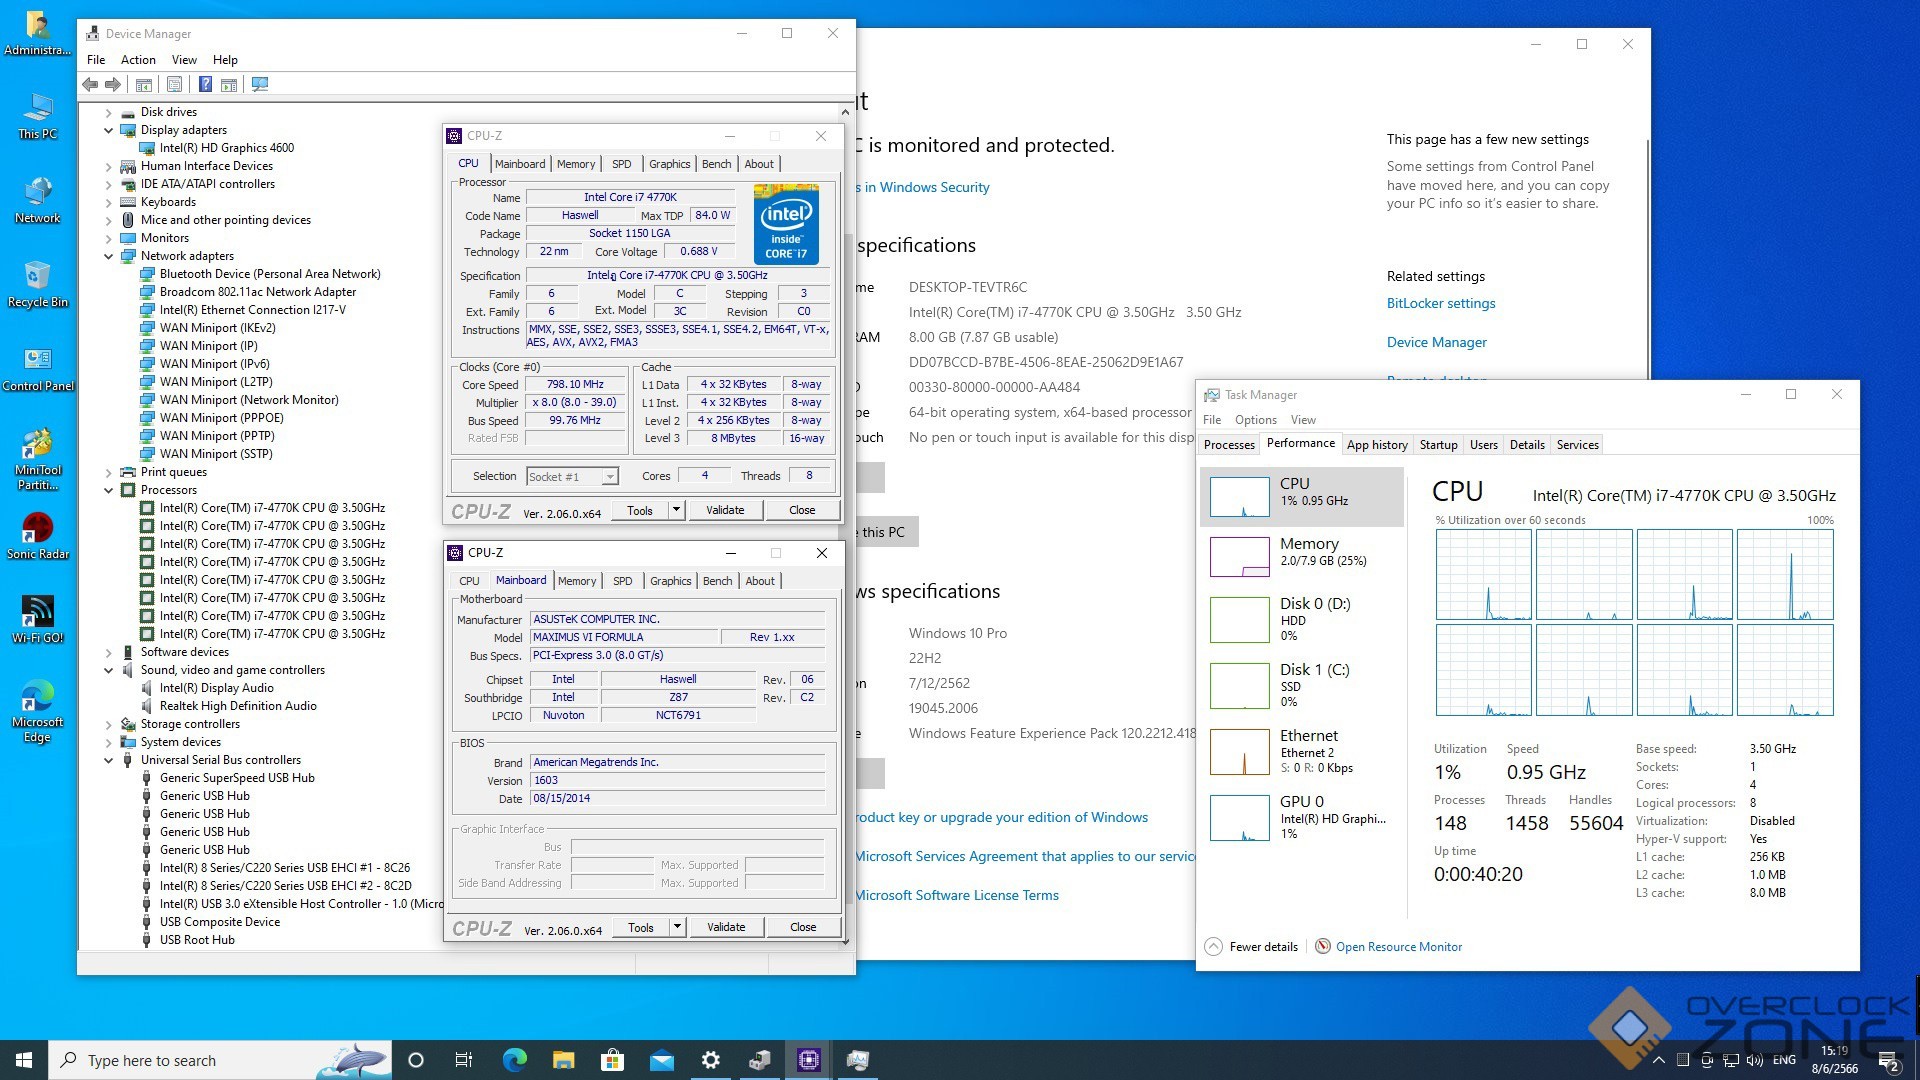Click the Scan for hardware changes toolbar icon
1920x1080 pixels.
260,85
